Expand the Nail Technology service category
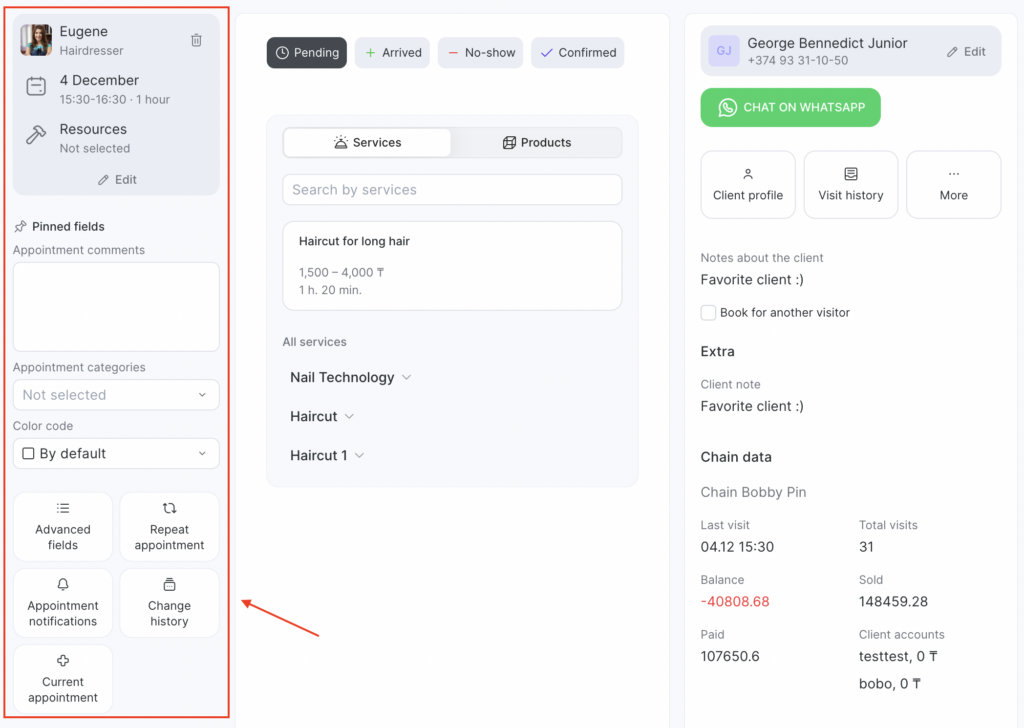This screenshot has height=728, width=1024. (x=350, y=377)
